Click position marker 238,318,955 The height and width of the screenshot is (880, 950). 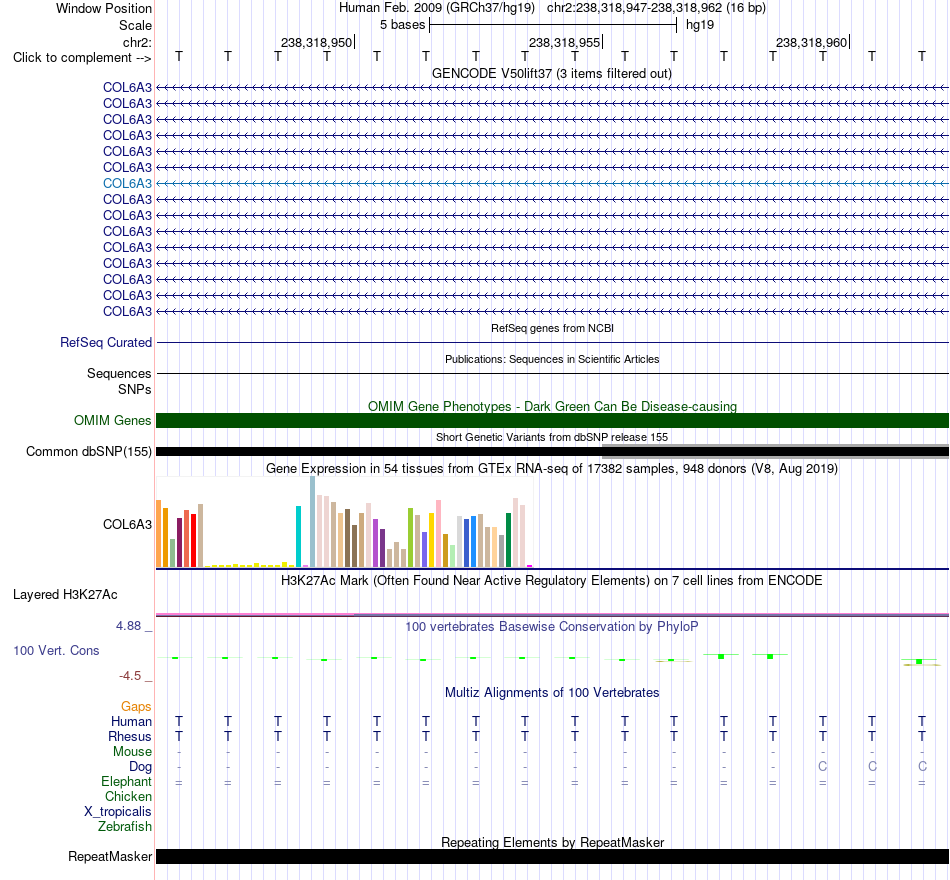click(x=565, y=42)
